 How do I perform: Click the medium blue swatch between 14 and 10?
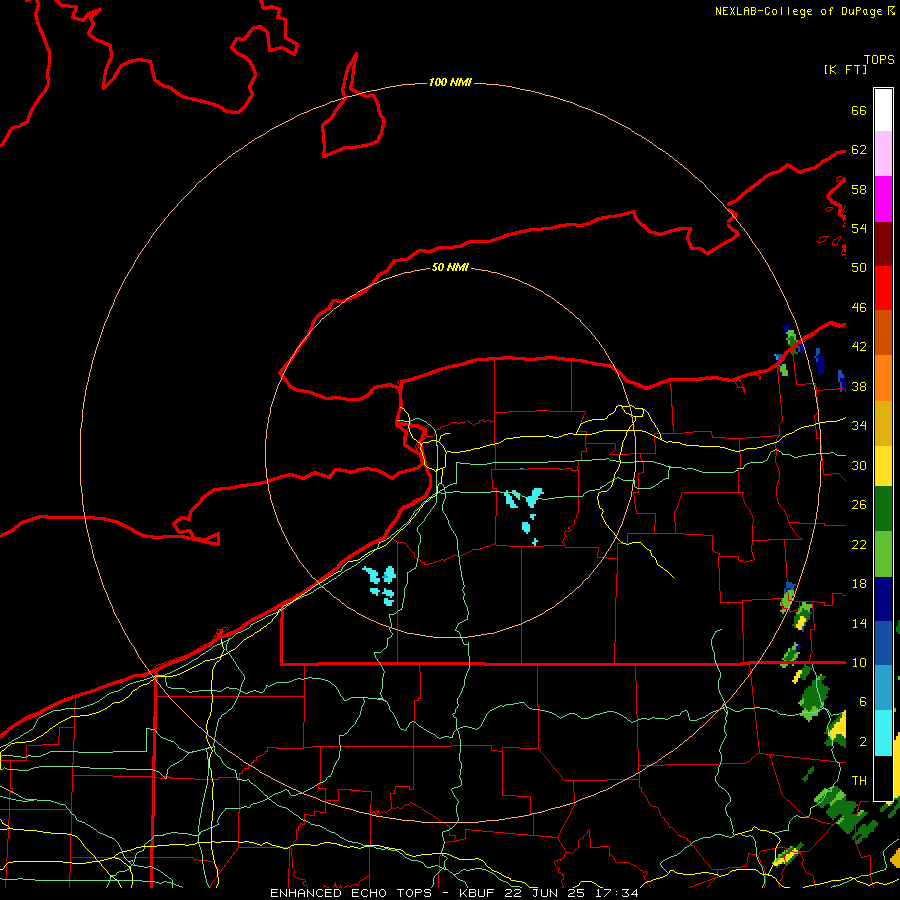tap(883, 643)
